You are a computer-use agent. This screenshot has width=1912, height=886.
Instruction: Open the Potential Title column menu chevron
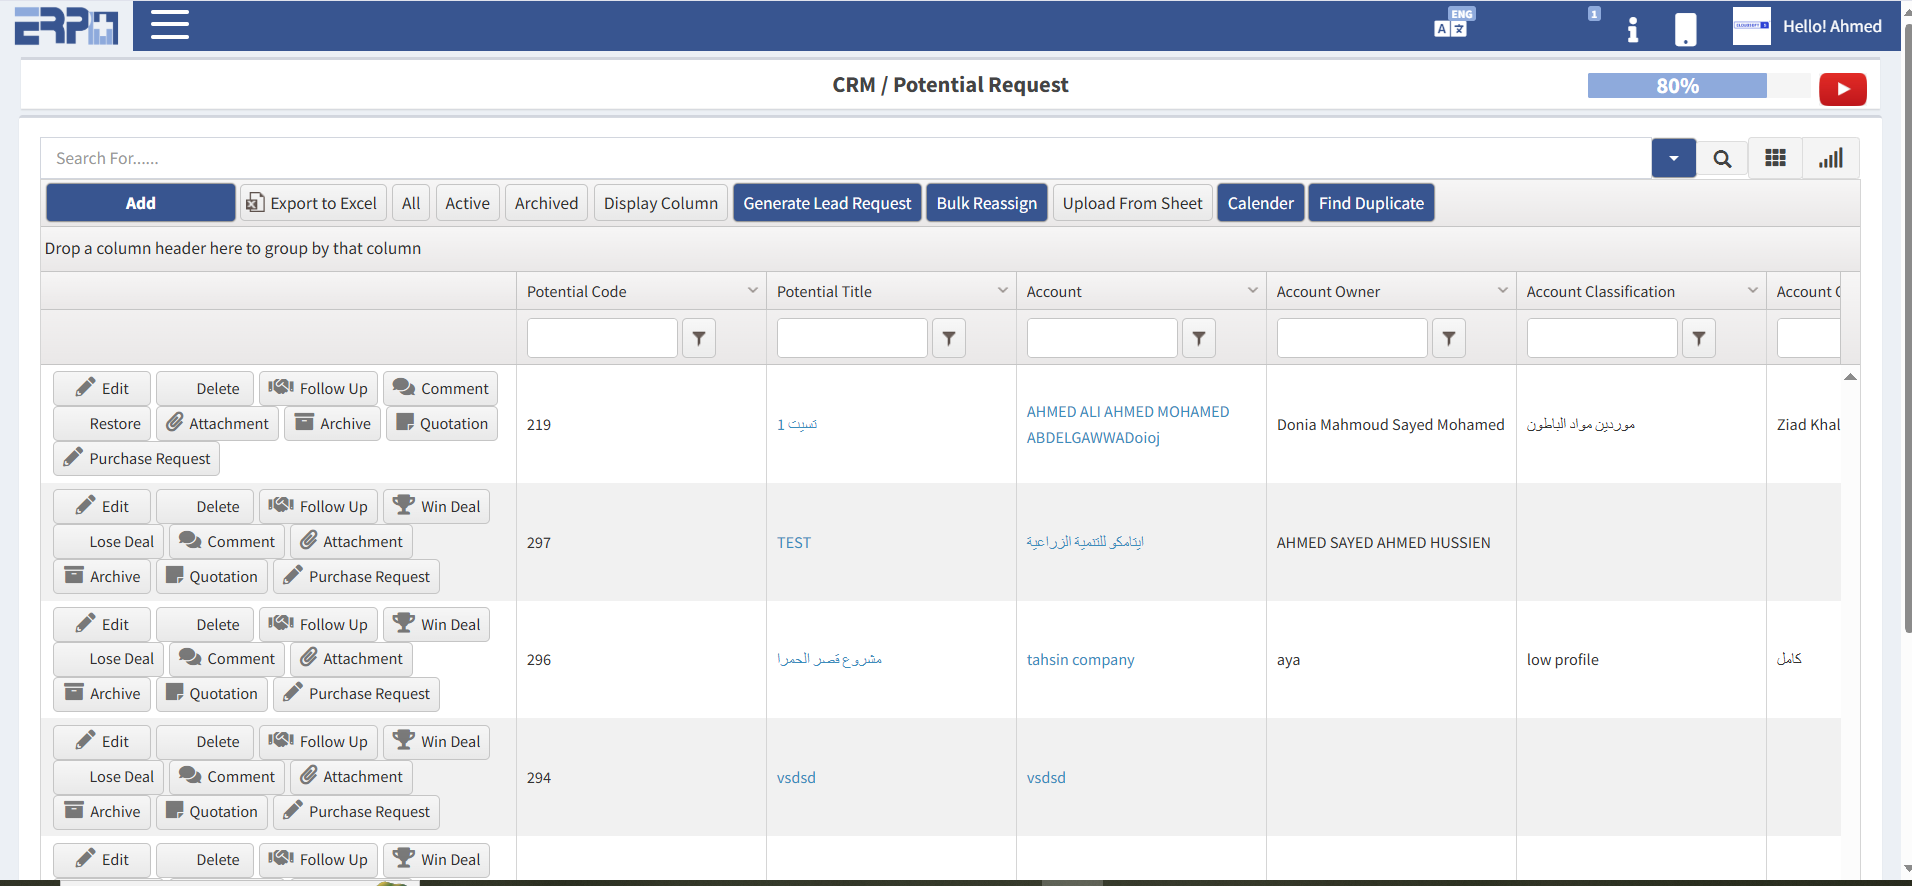[1002, 291]
